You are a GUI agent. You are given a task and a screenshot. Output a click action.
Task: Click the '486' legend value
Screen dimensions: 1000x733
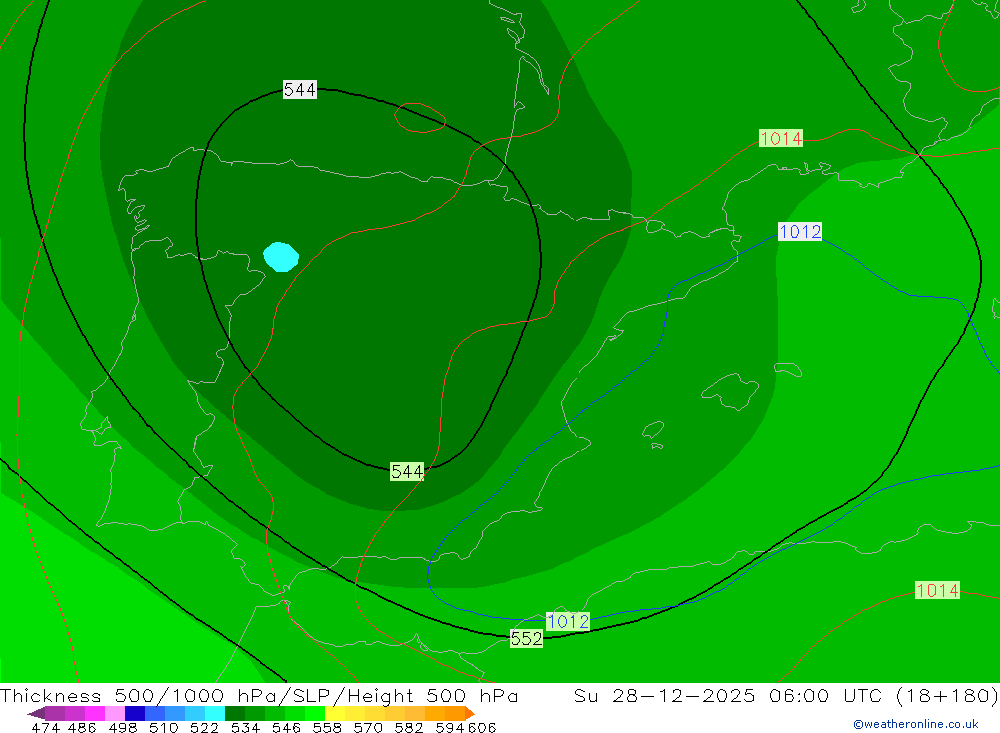click(82, 727)
